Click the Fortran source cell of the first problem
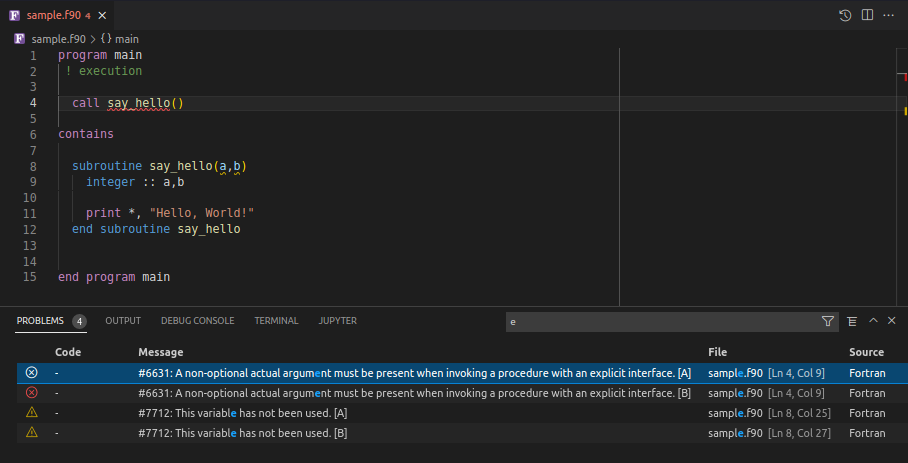The image size is (908, 463). tap(867, 373)
